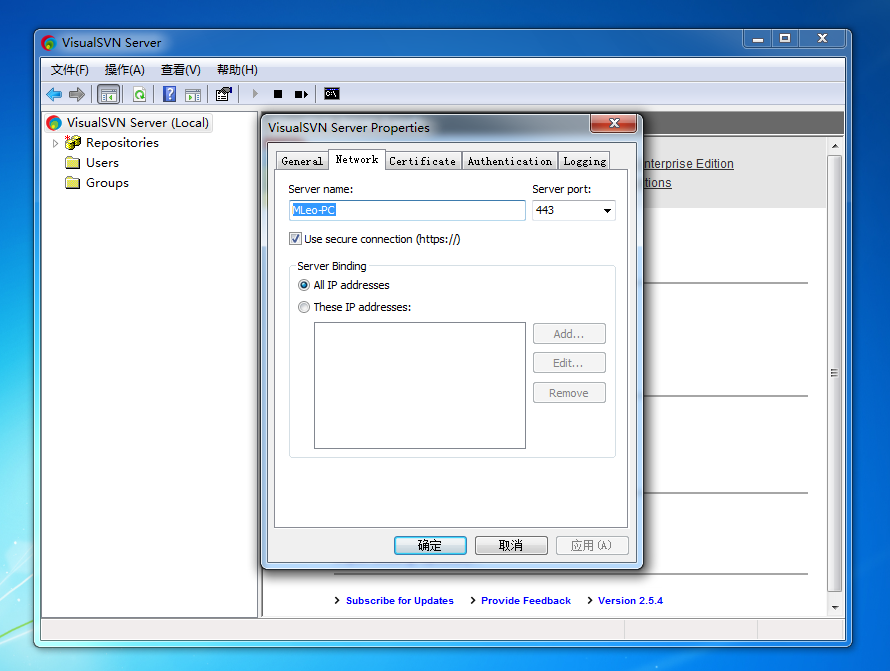Click the vertical scrollbar thumb

pos(835,374)
